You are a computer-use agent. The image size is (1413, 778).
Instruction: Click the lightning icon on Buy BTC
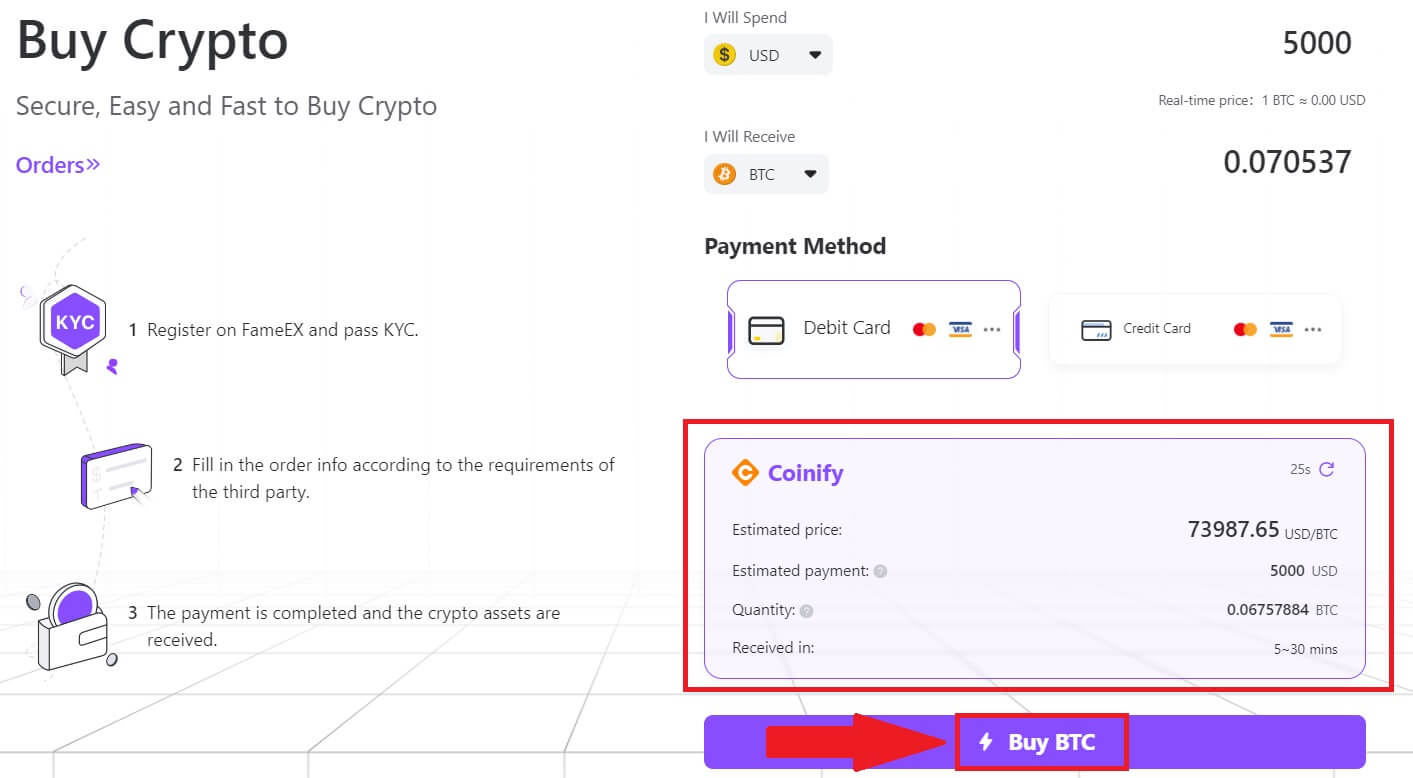tap(988, 742)
